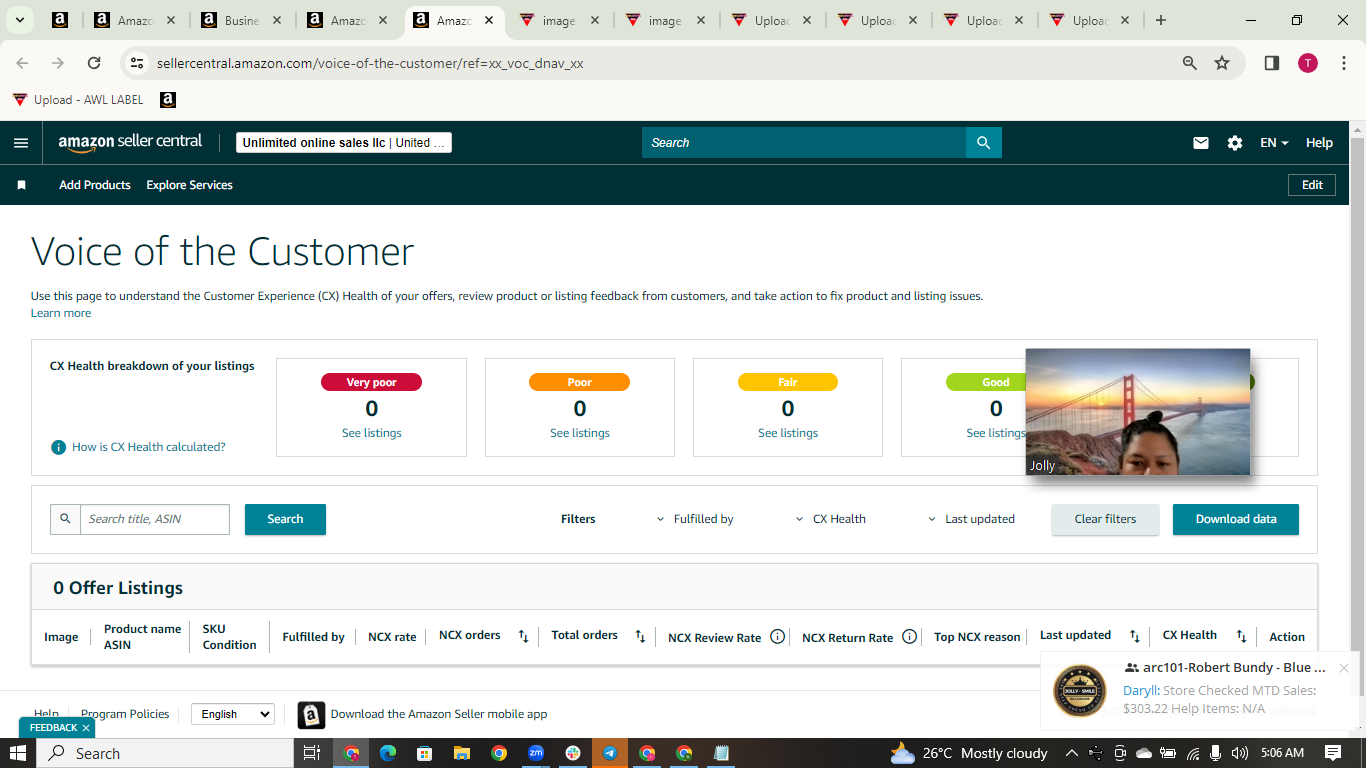Viewport: 1366px width, 768px height.
Task: Switch to the first pinned Amazon tab
Action: coord(60,20)
